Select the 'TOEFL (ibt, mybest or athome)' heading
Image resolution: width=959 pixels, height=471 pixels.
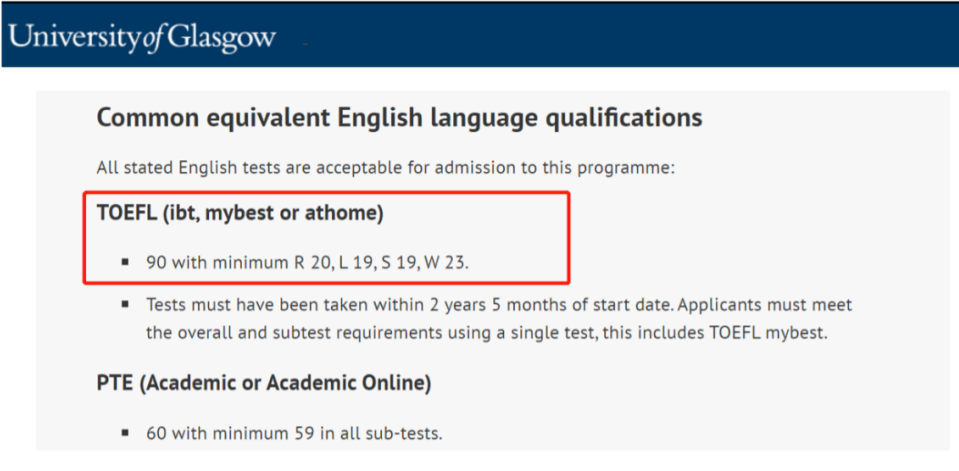[x=240, y=215]
